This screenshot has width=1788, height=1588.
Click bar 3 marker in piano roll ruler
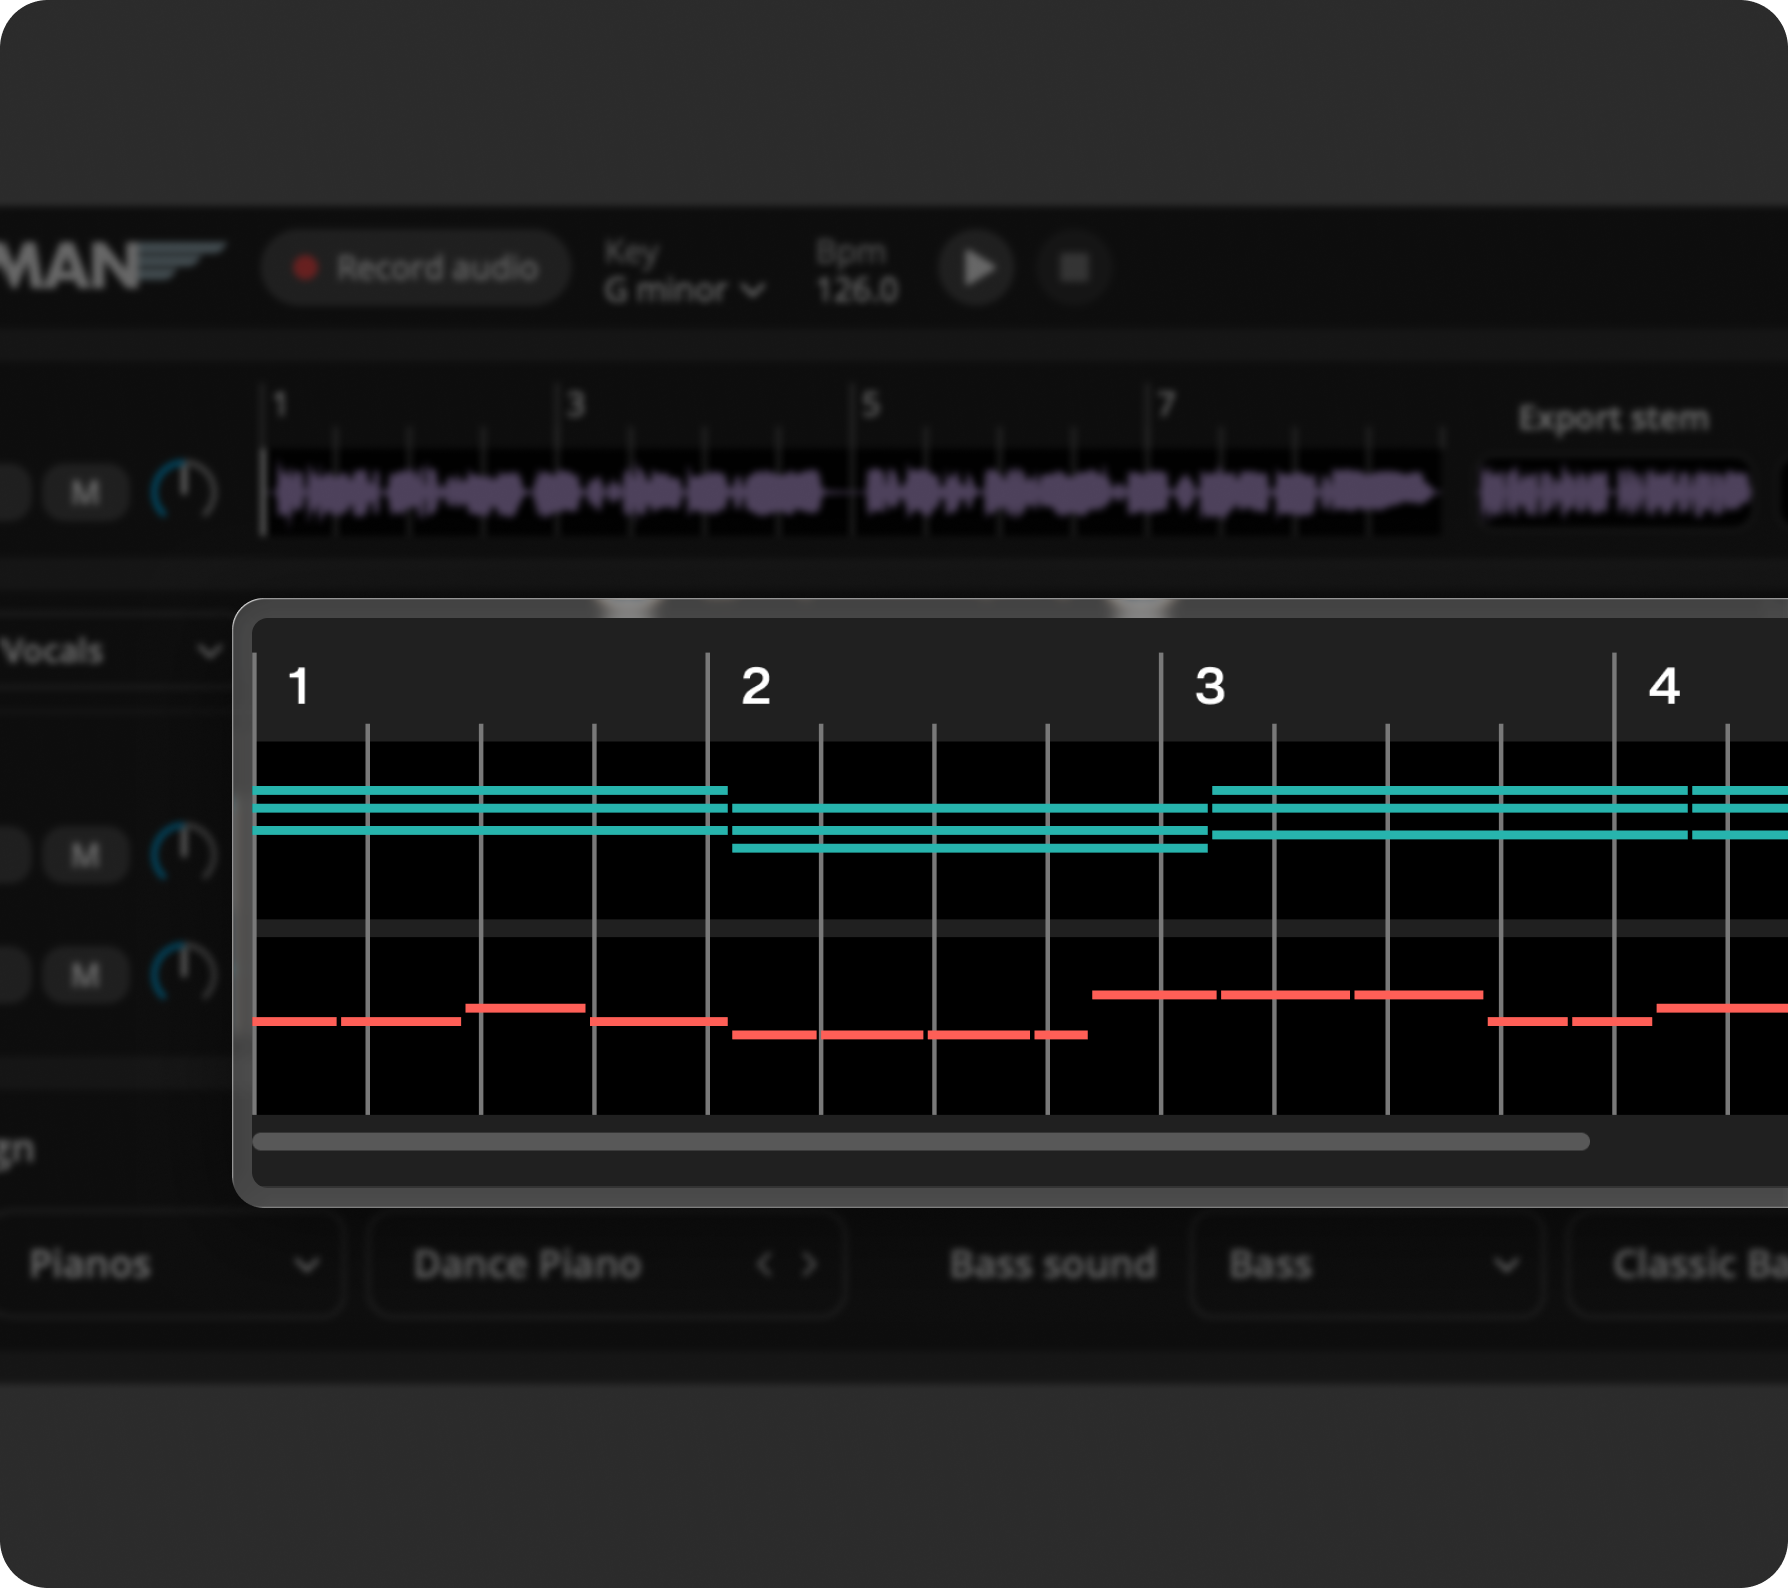point(1209,686)
